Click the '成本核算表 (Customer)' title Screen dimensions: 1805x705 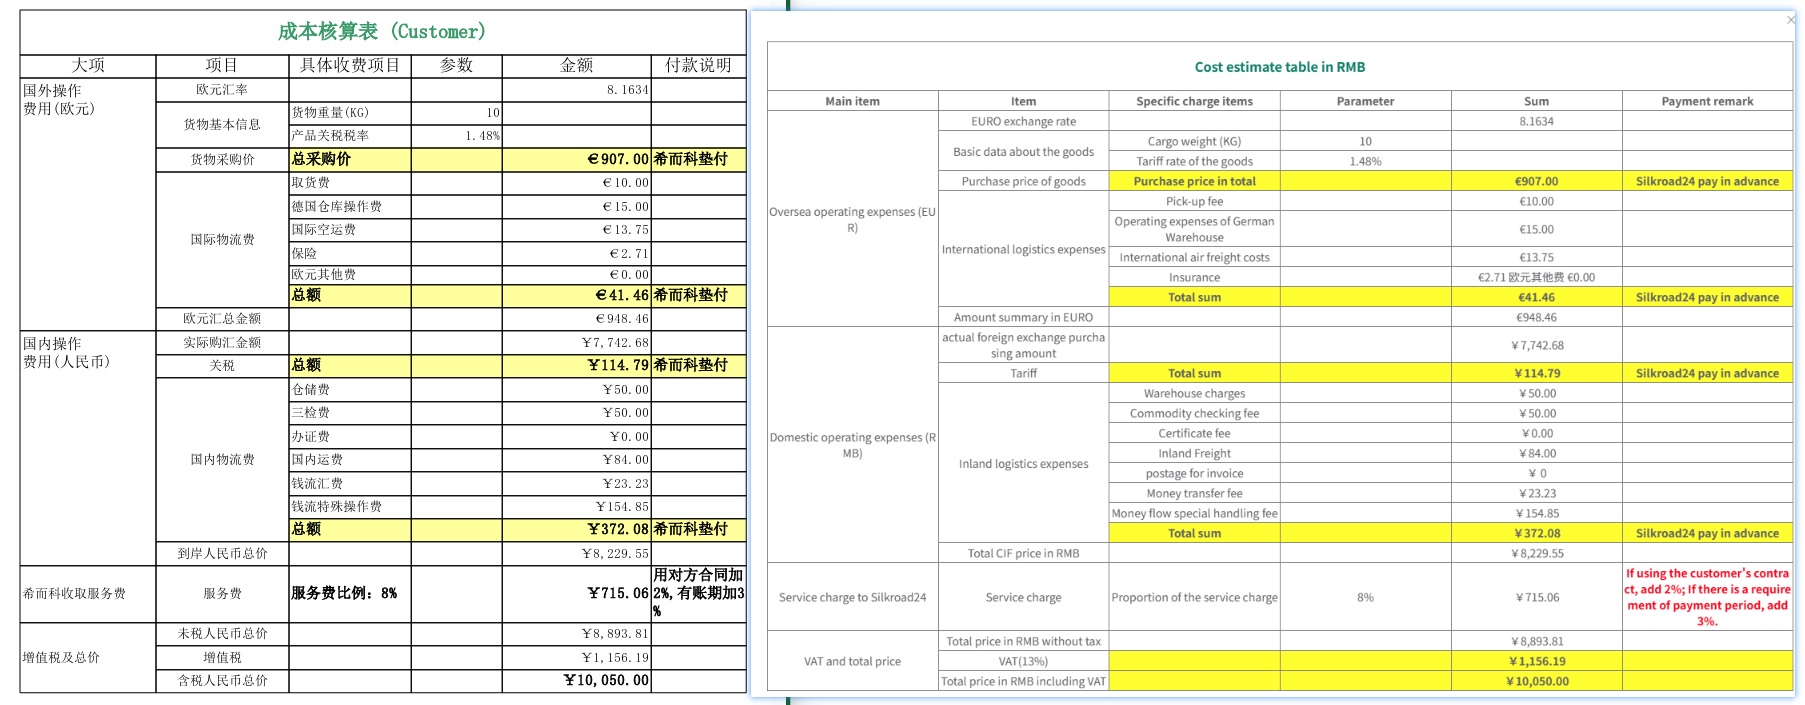click(382, 32)
